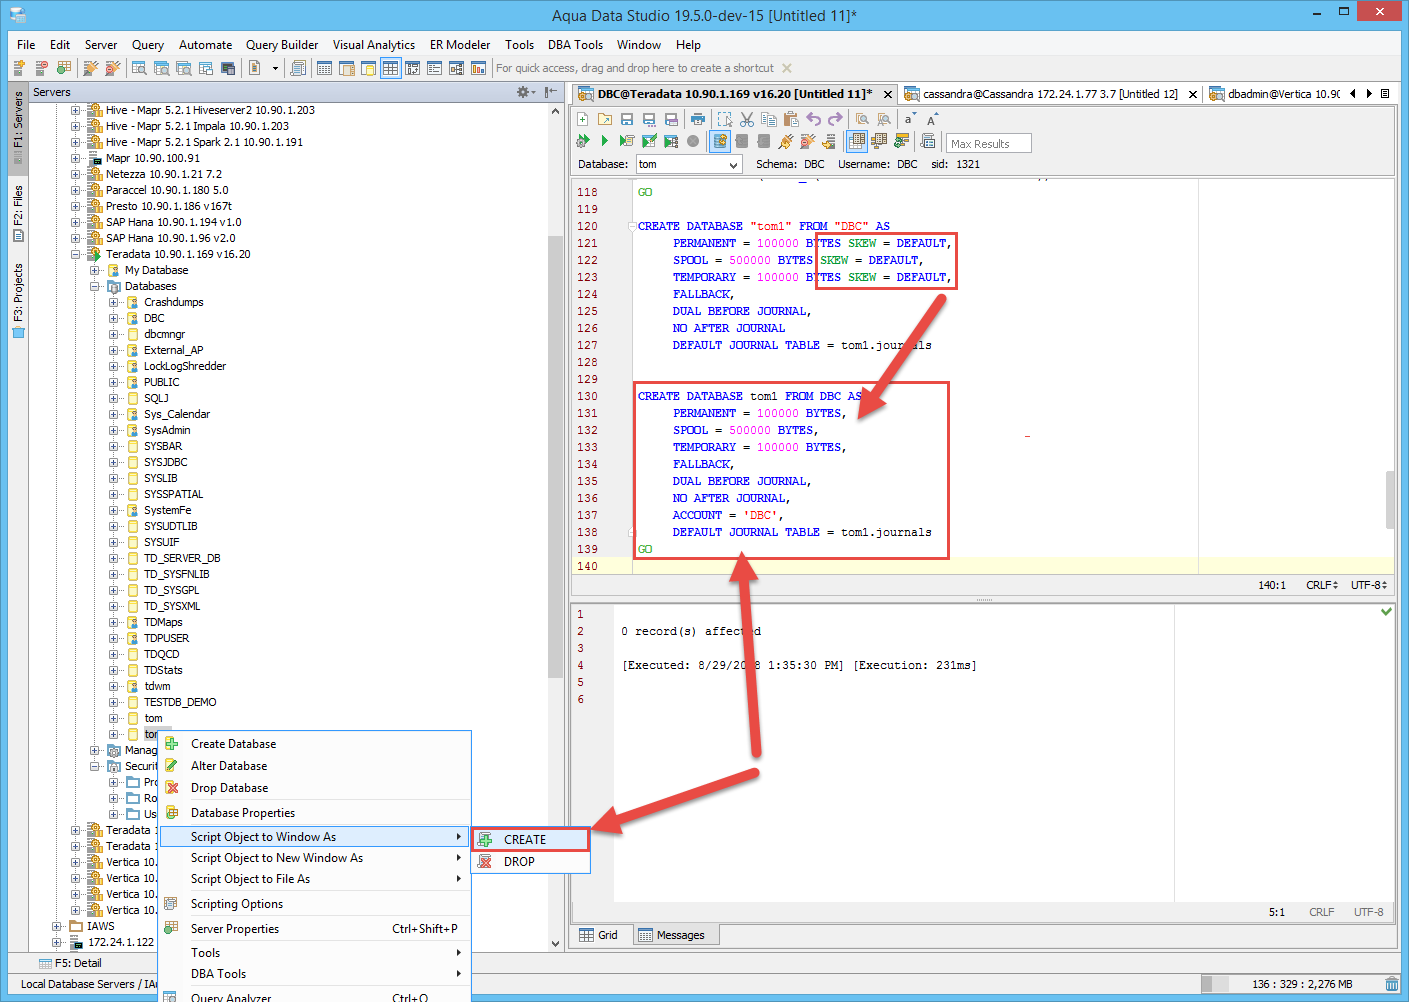
Task: Click the Servers panel gear settings icon
Action: tap(524, 92)
